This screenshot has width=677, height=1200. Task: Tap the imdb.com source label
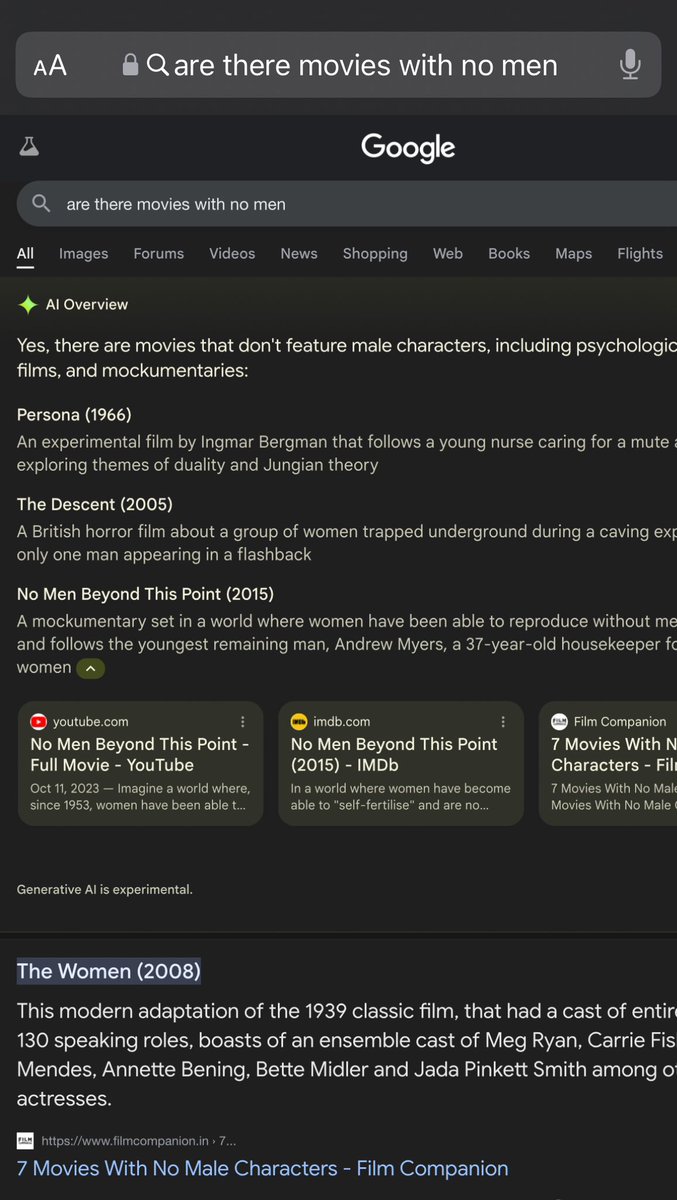click(x=342, y=721)
